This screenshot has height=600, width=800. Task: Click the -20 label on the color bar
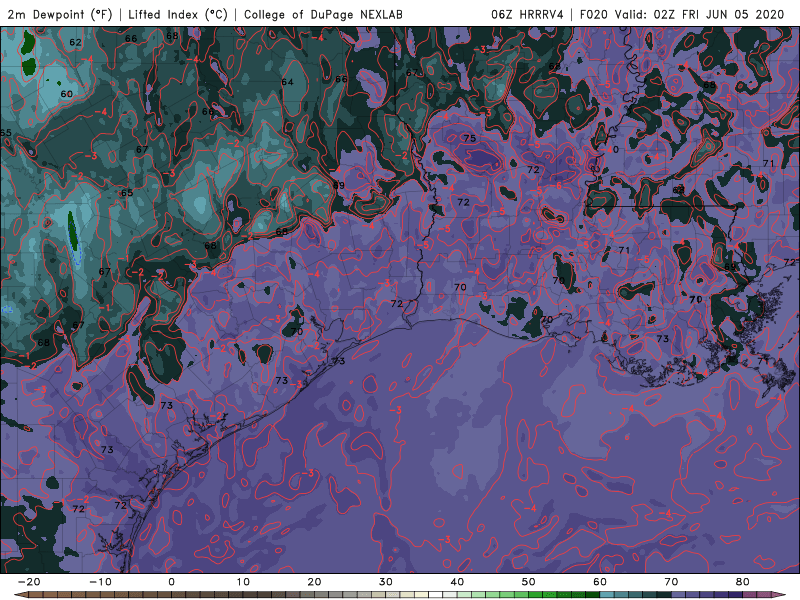tap(29, 582)
